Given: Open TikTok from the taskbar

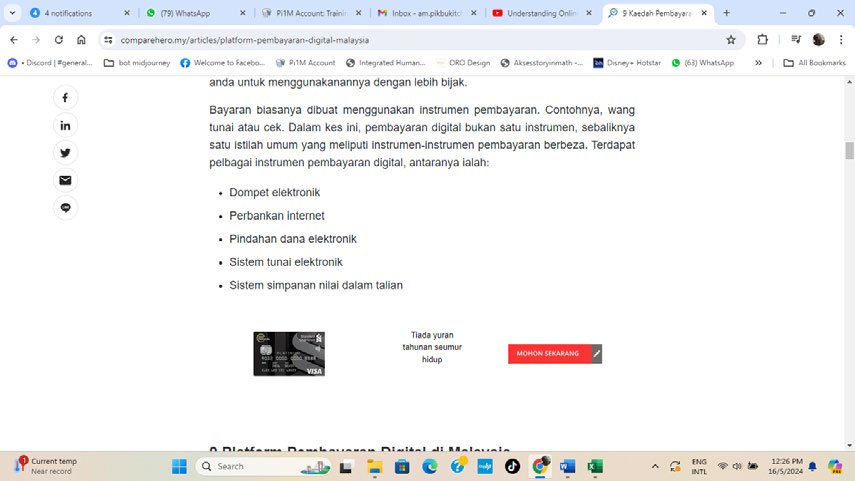Looking at the screenshot, I should click(x=512, y=466).
